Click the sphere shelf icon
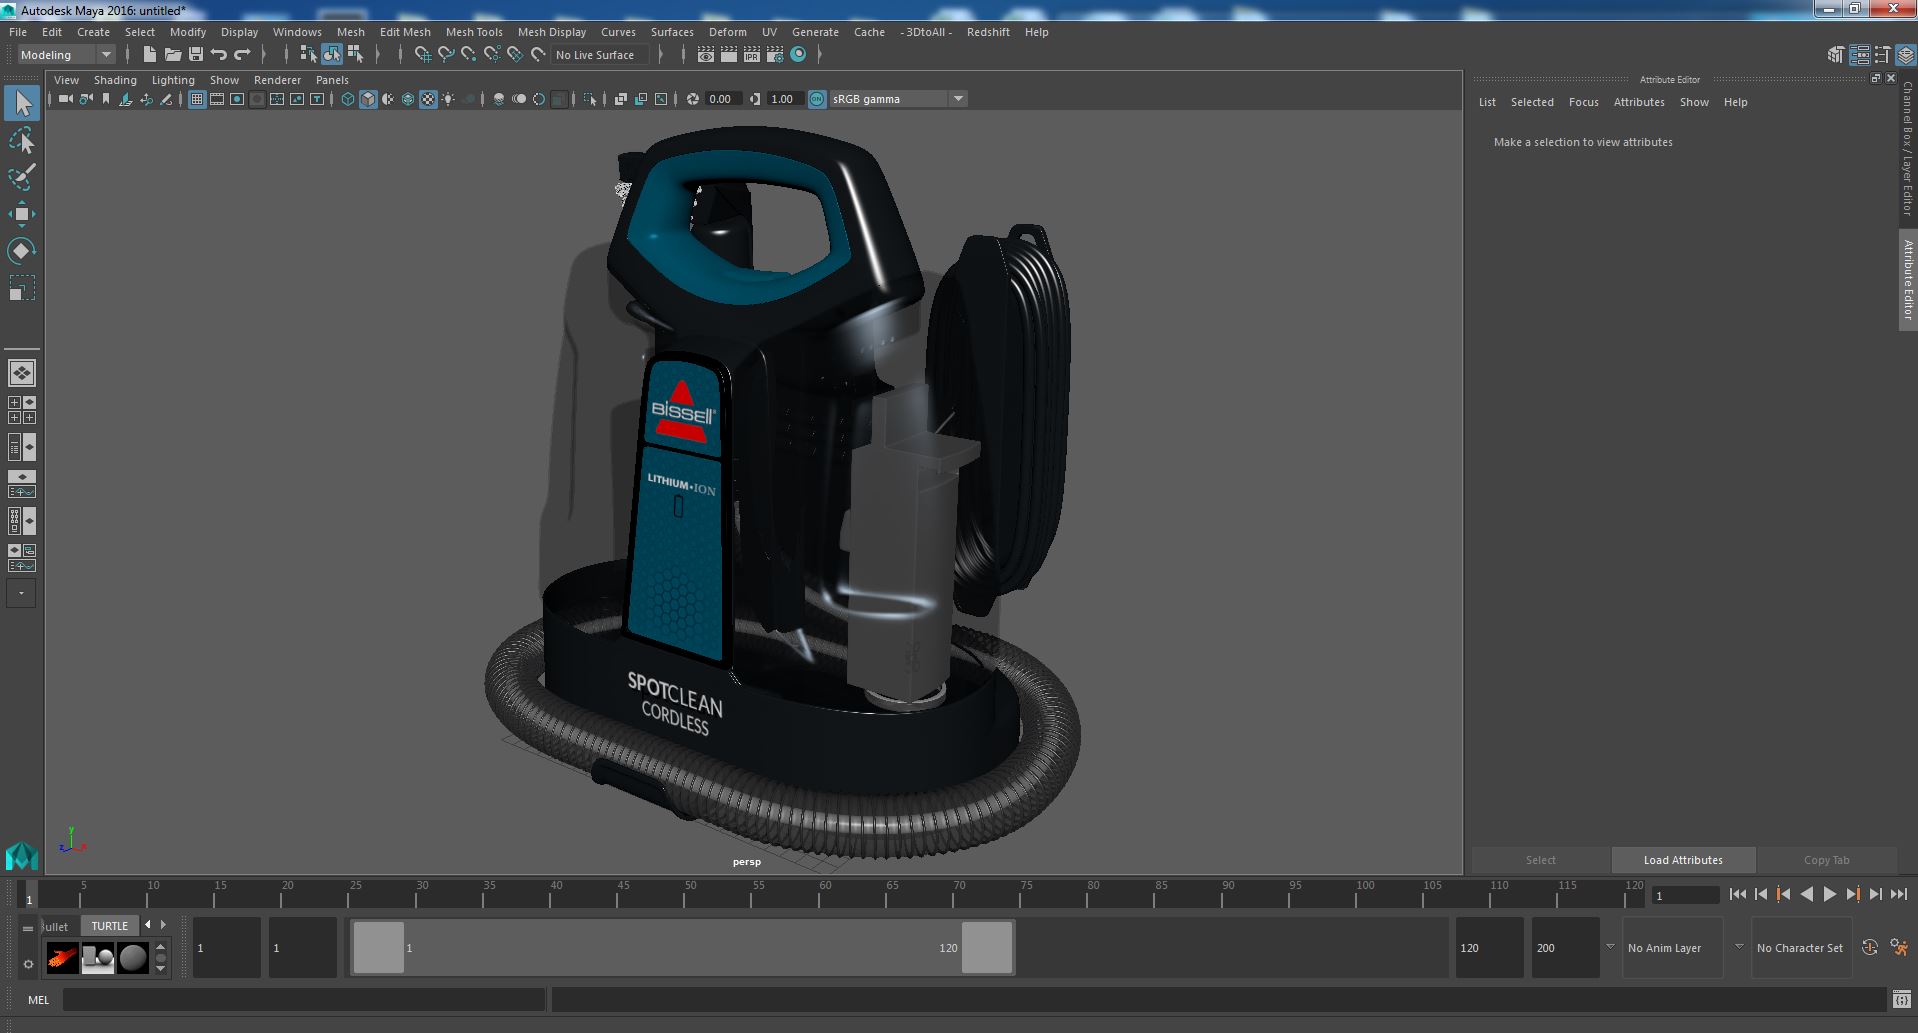The width and height of the screenshot is (1918, 1033). pos(132,958)
